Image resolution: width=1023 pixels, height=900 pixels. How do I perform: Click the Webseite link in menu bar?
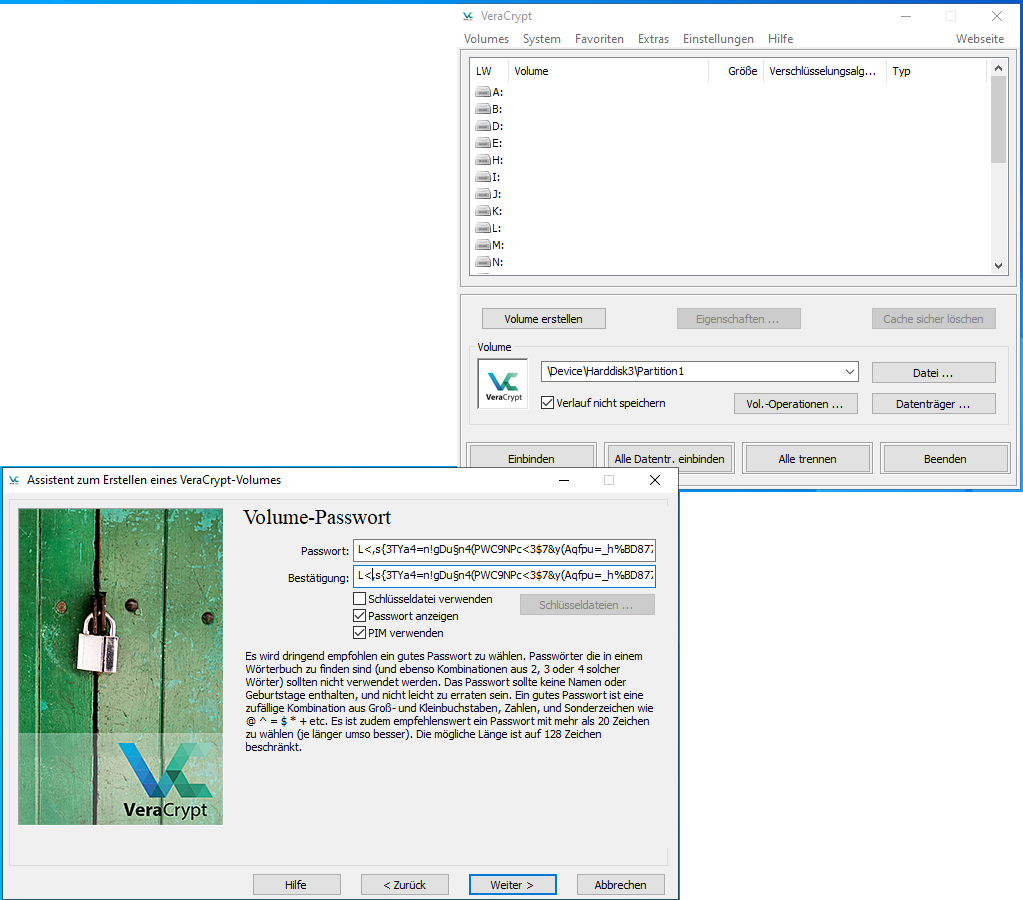coord(980,39)
